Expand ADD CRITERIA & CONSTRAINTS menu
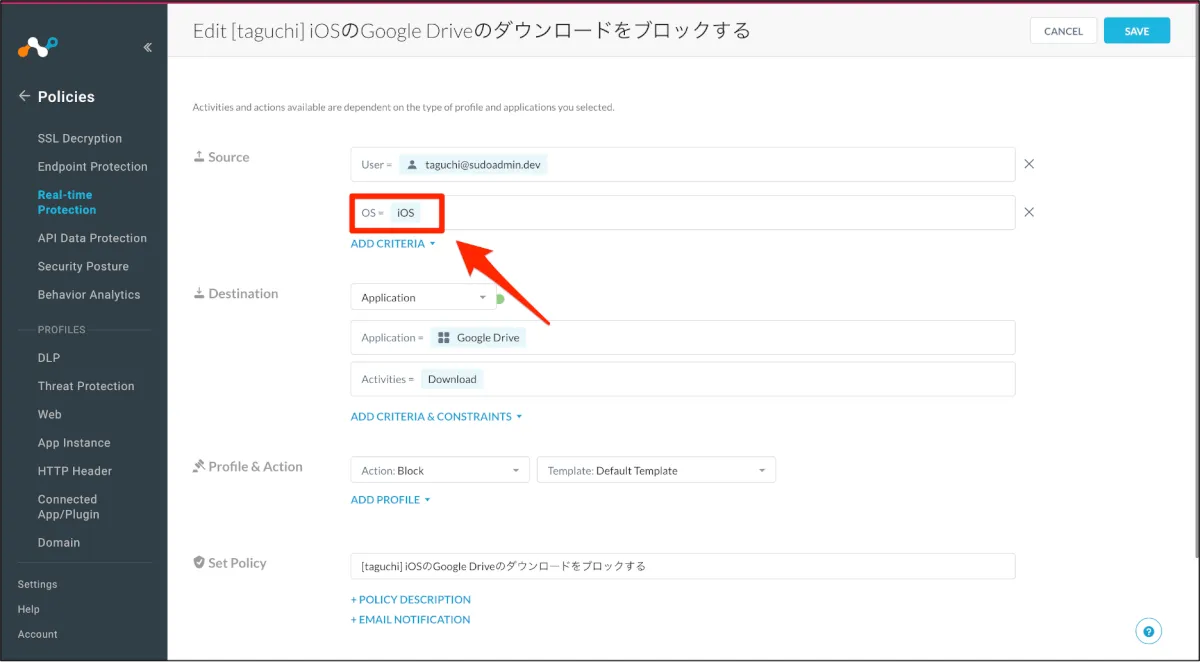The image size is (1200, 662). click(436, 417)
